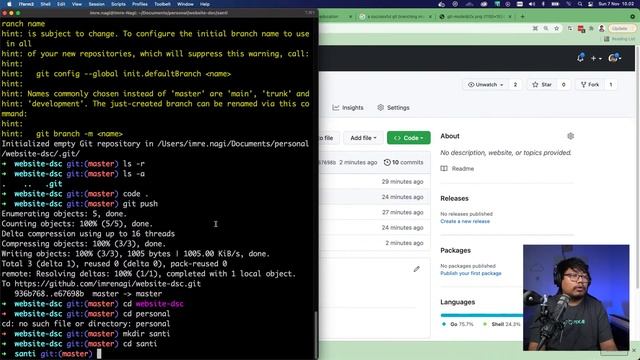Click the github.com URL in terminal output

click(108, 284)
